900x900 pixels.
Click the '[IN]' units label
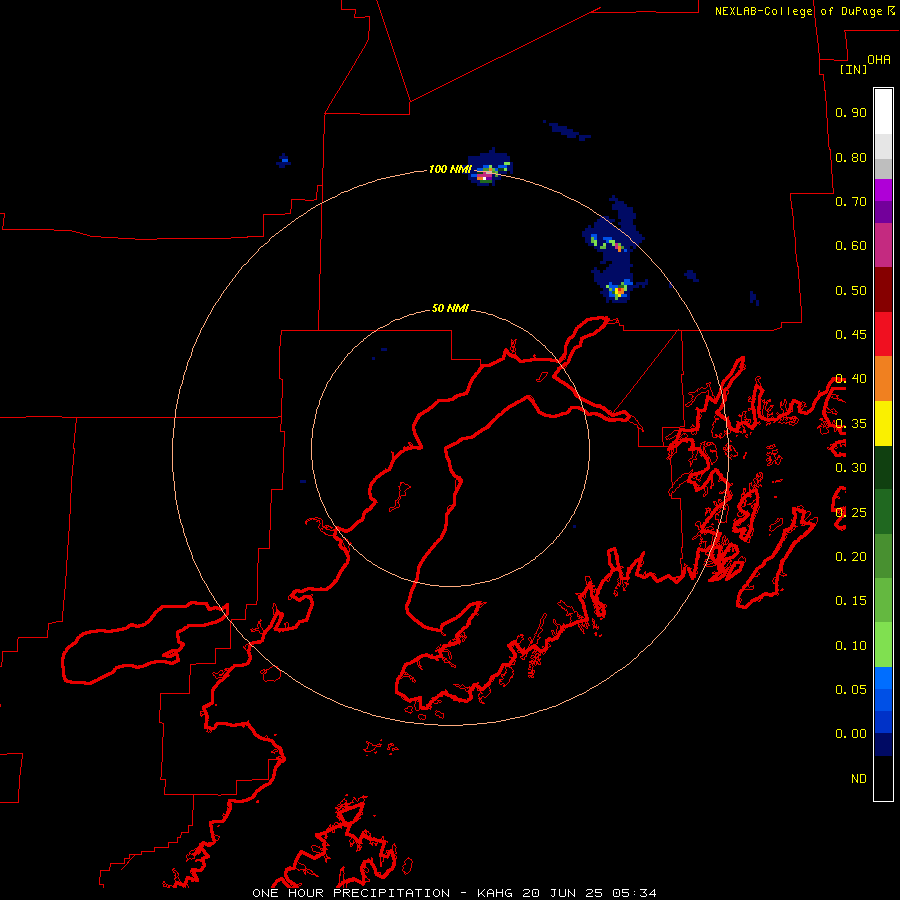[x=853, y=69]
